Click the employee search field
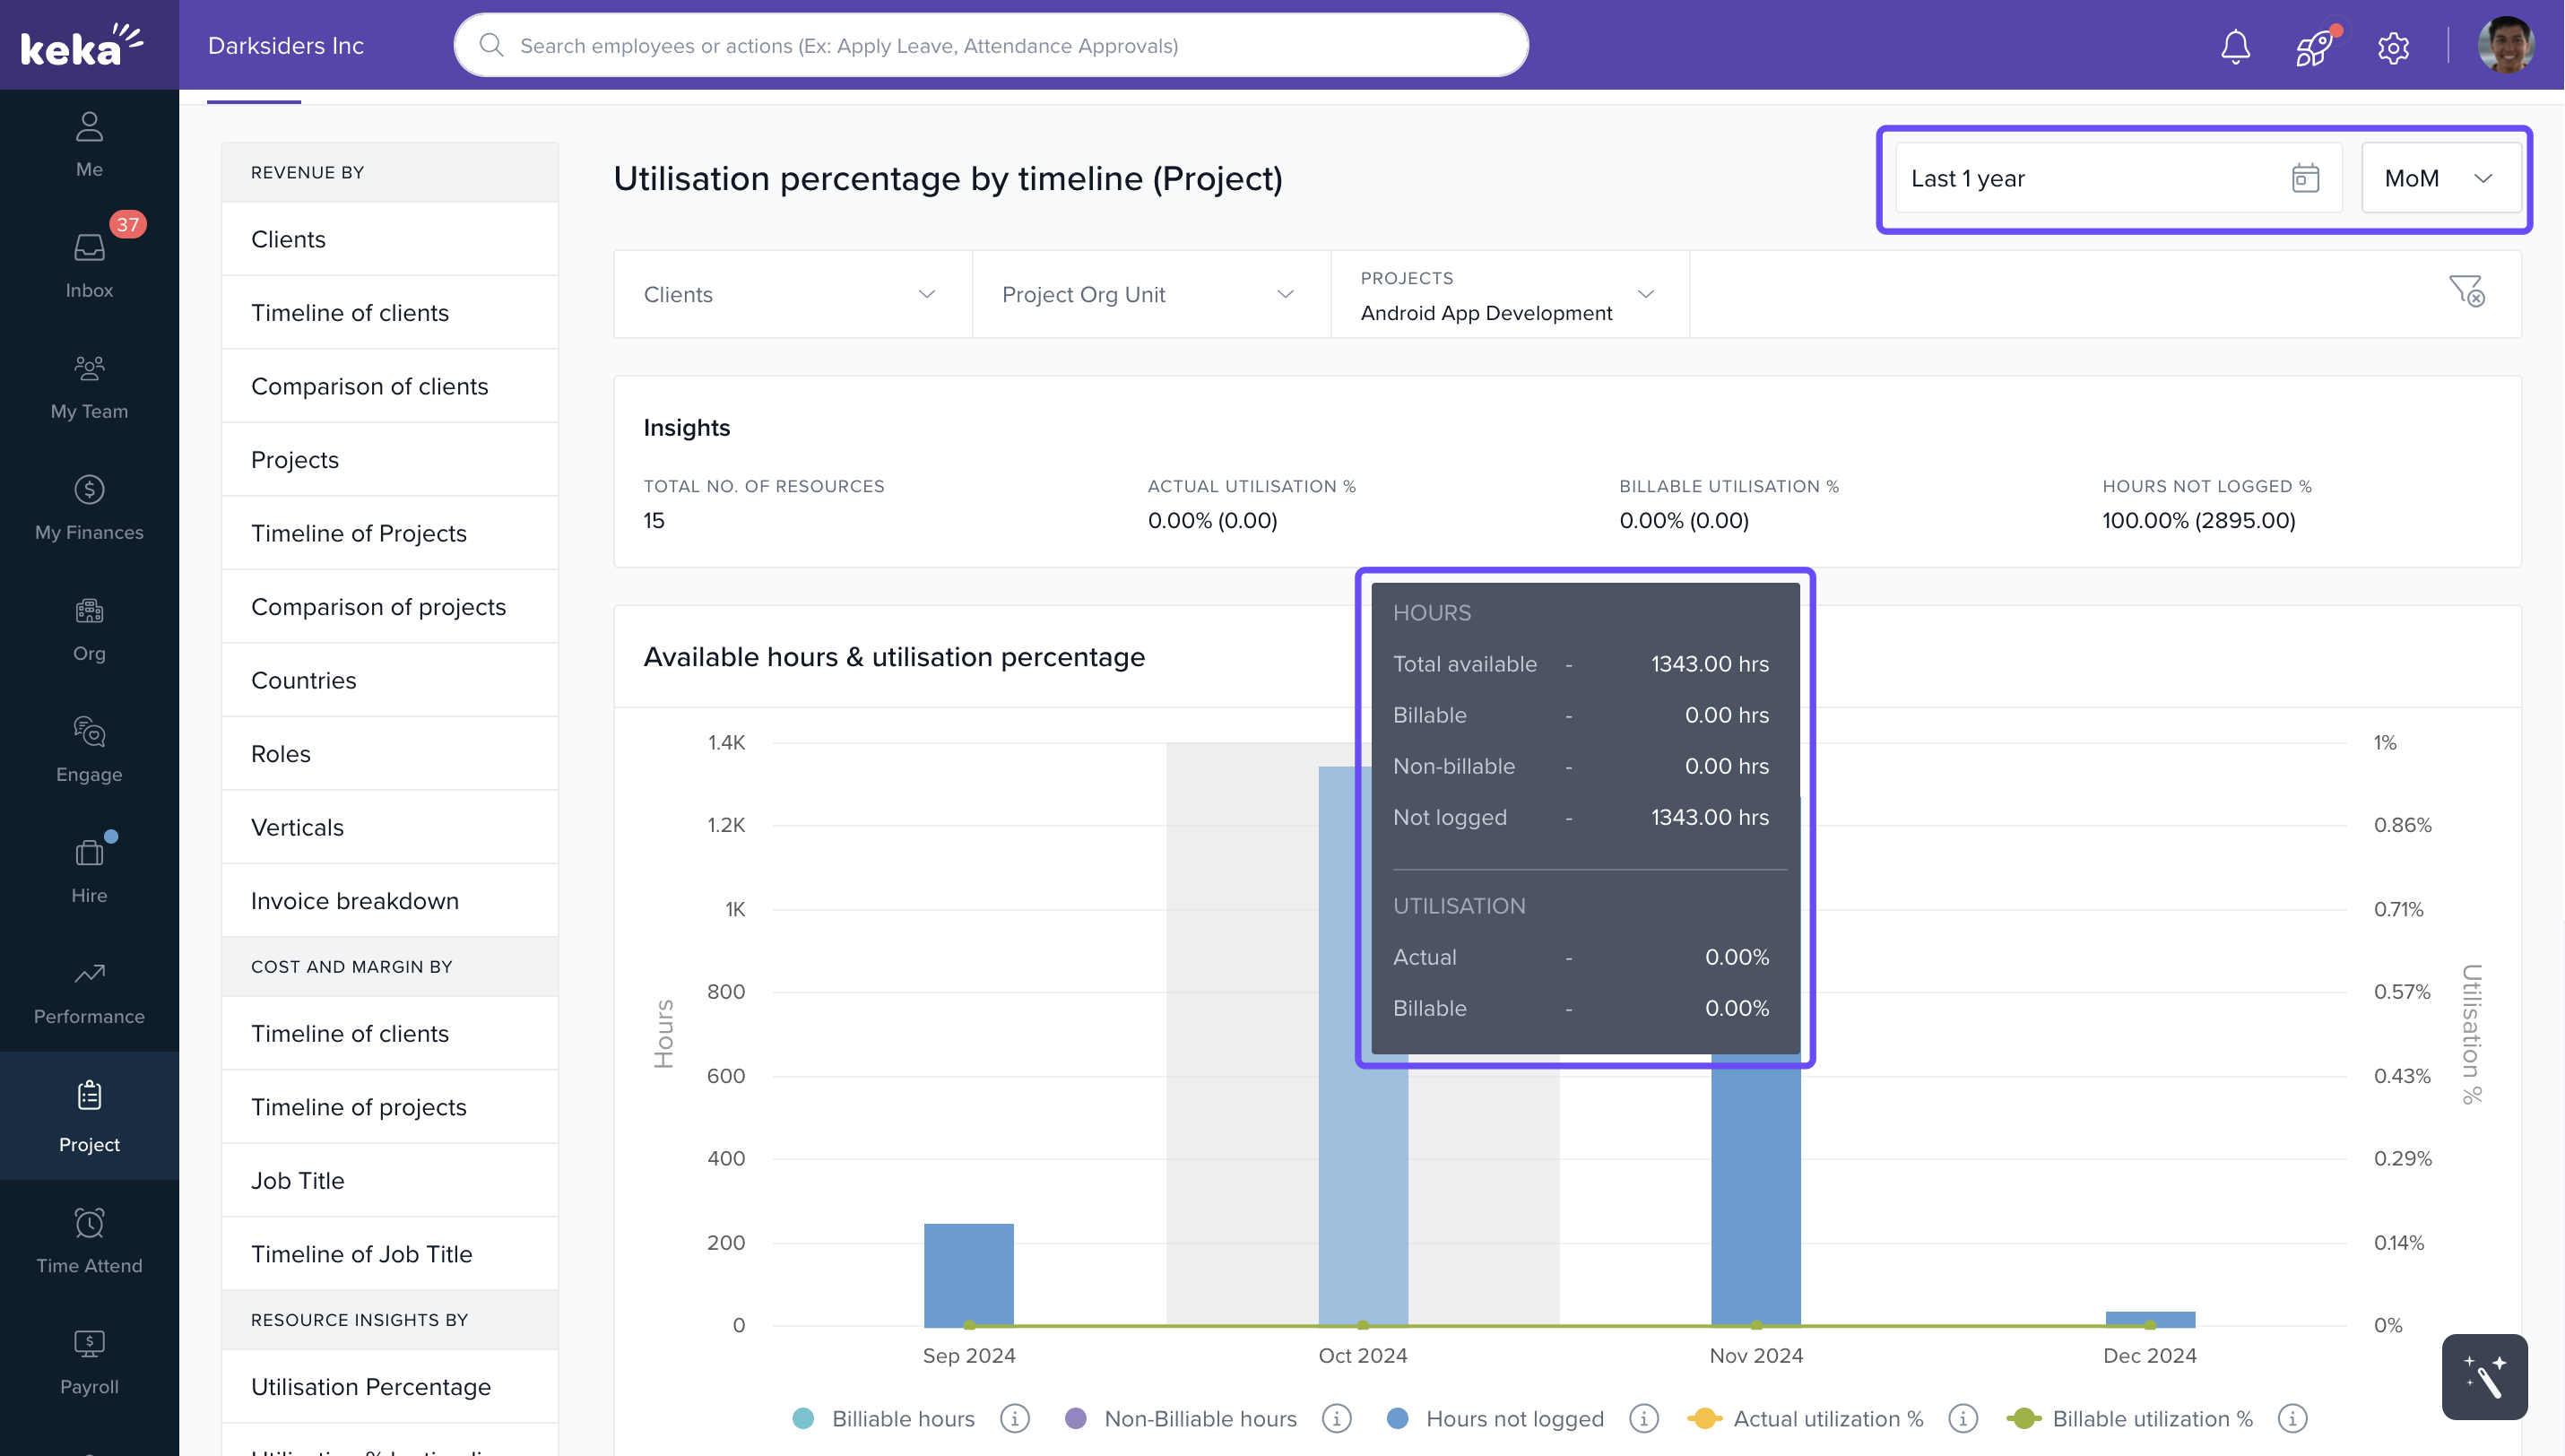Image resolution: width=2565 pixels, height=1456 pixels. click(990, 46)
